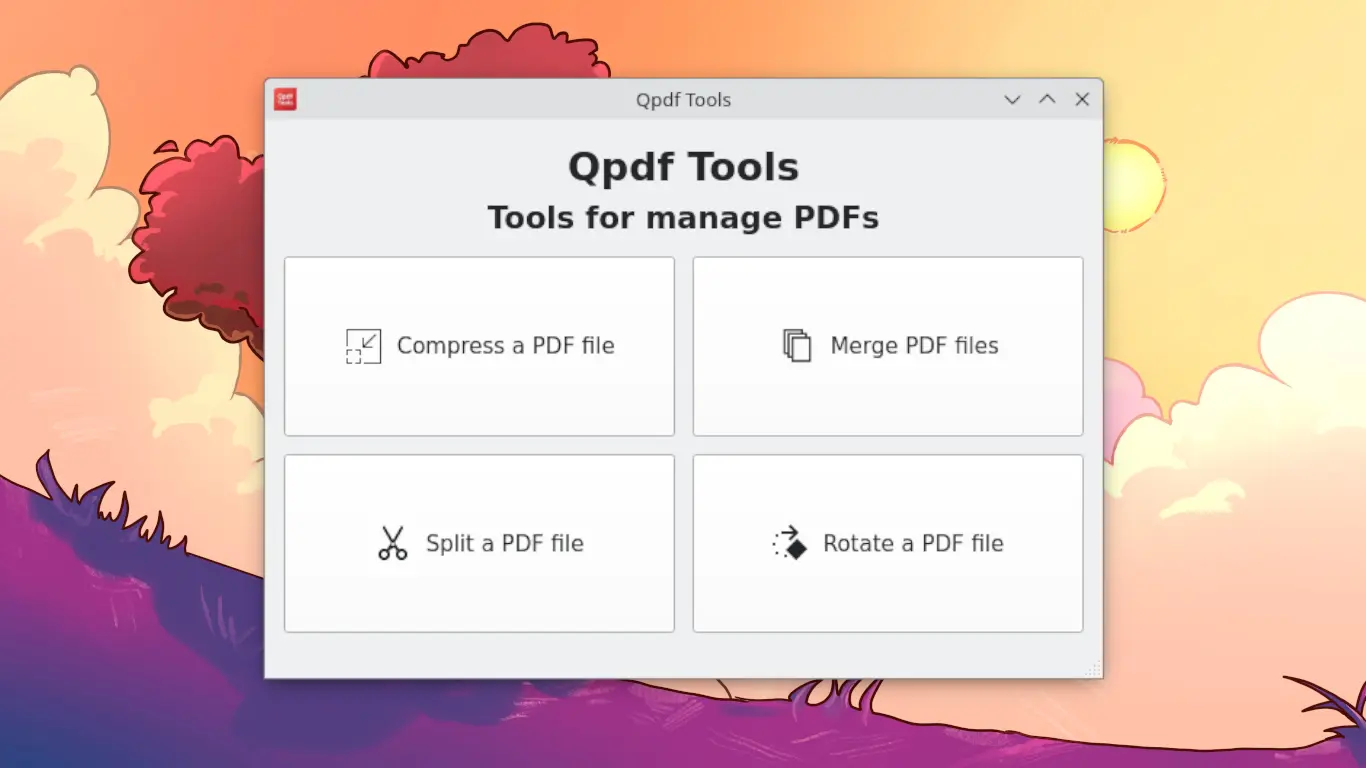Click the resize grip at bottom-right corner
The image size is (1366, 768).
[x=1091, y=669]
